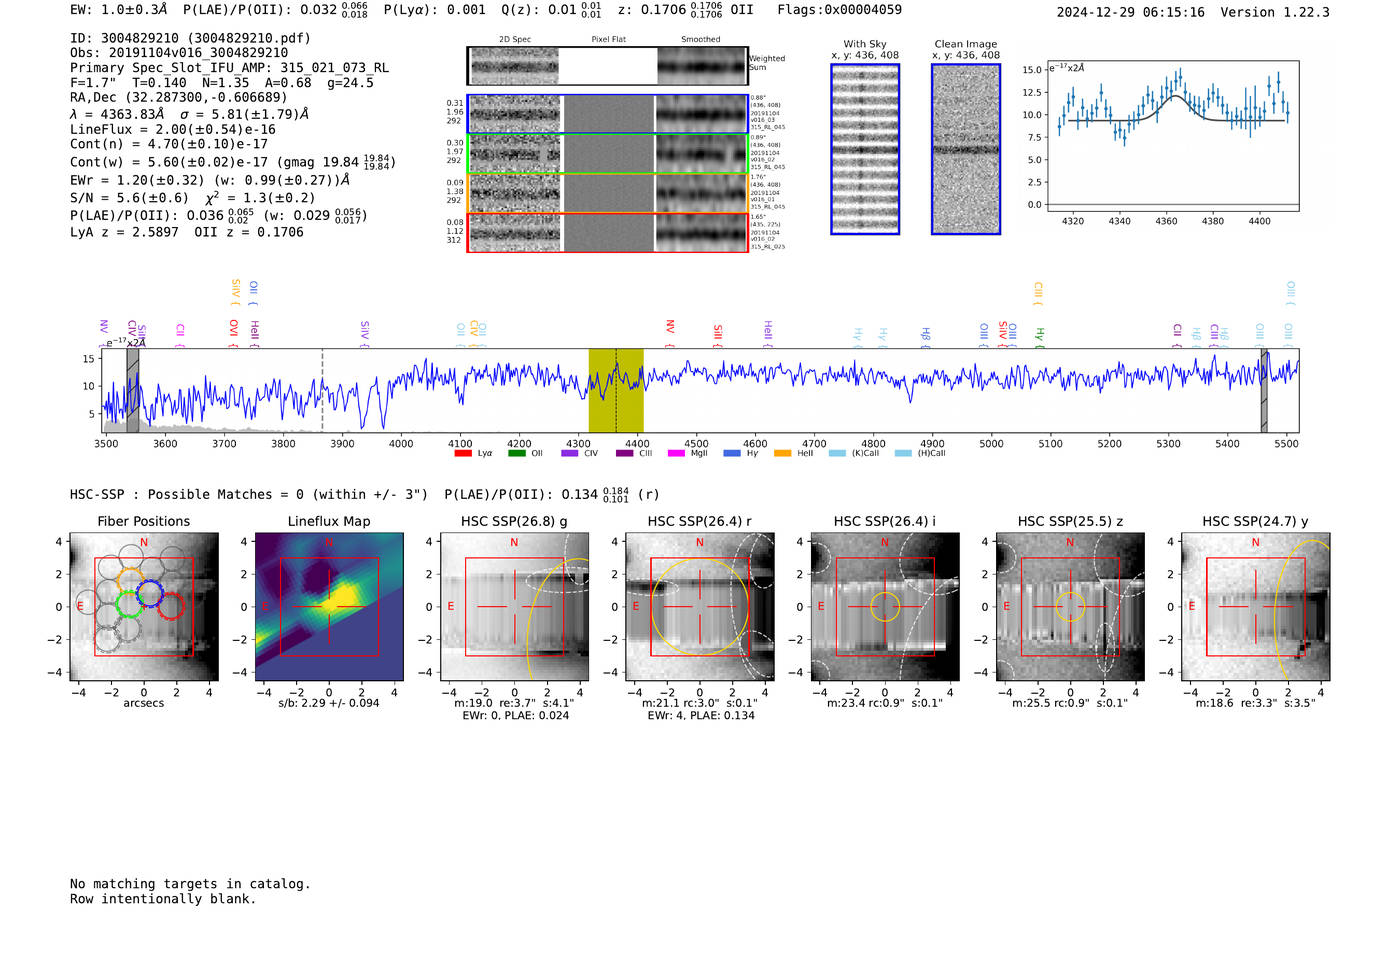The height and width of the screenshot is (953, 1400).
Task: Open the With Sky cutout image
Action: (x=865, y=149)
